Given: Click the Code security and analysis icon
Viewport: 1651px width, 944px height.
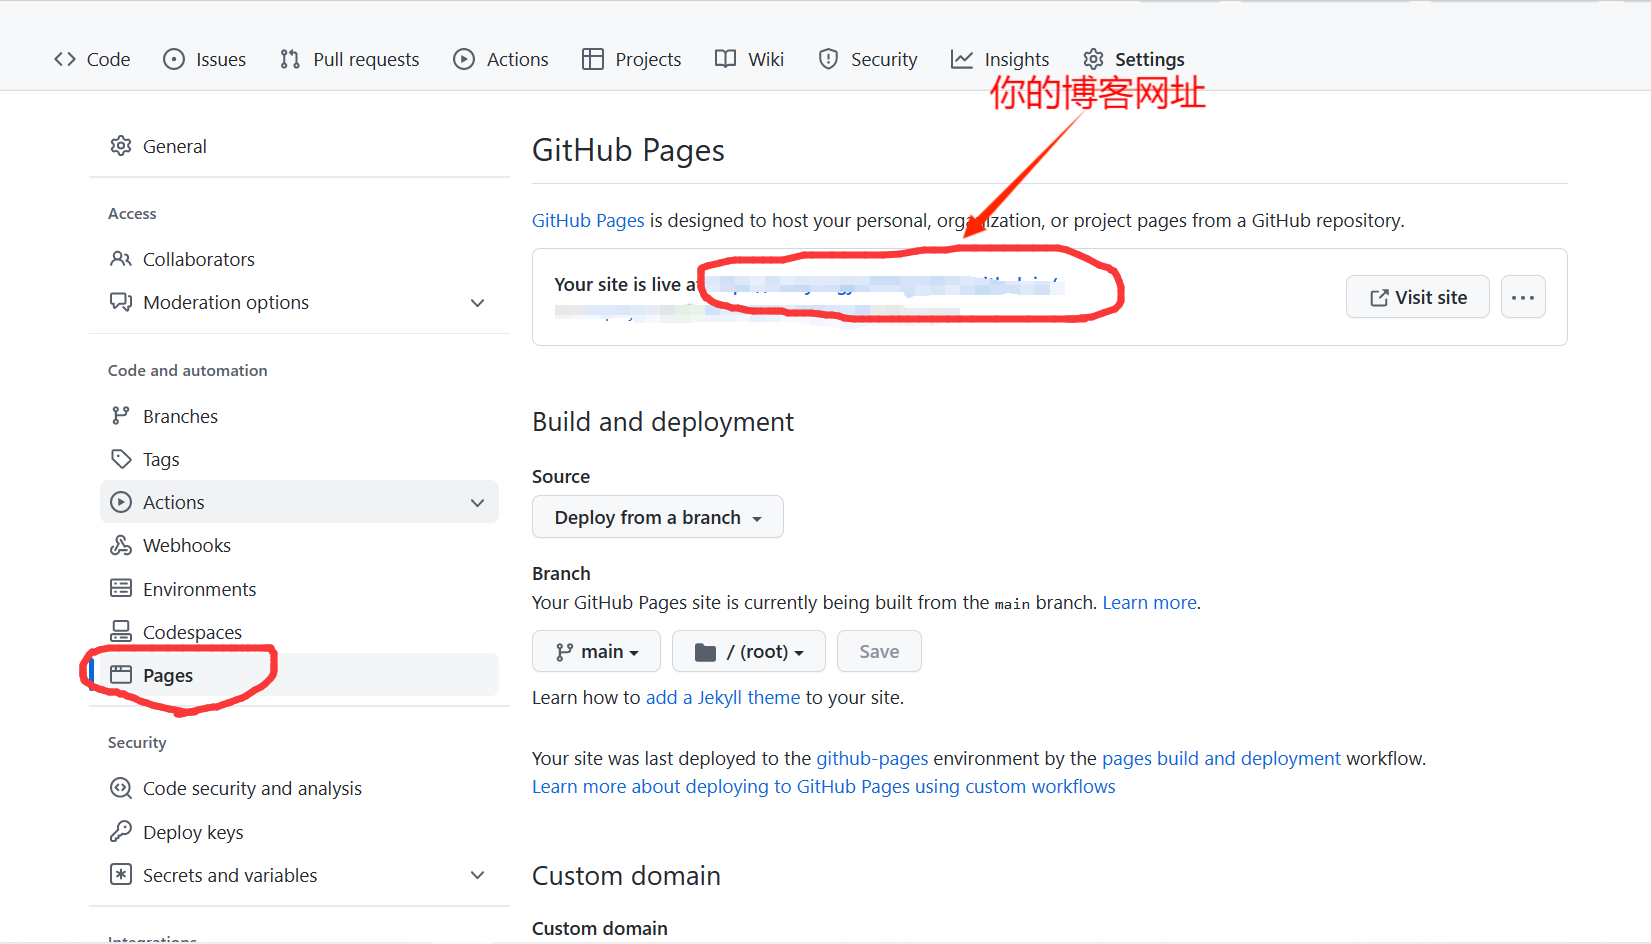Looking at the screenshot, I should pyautogui.click(x=121, y=788).
